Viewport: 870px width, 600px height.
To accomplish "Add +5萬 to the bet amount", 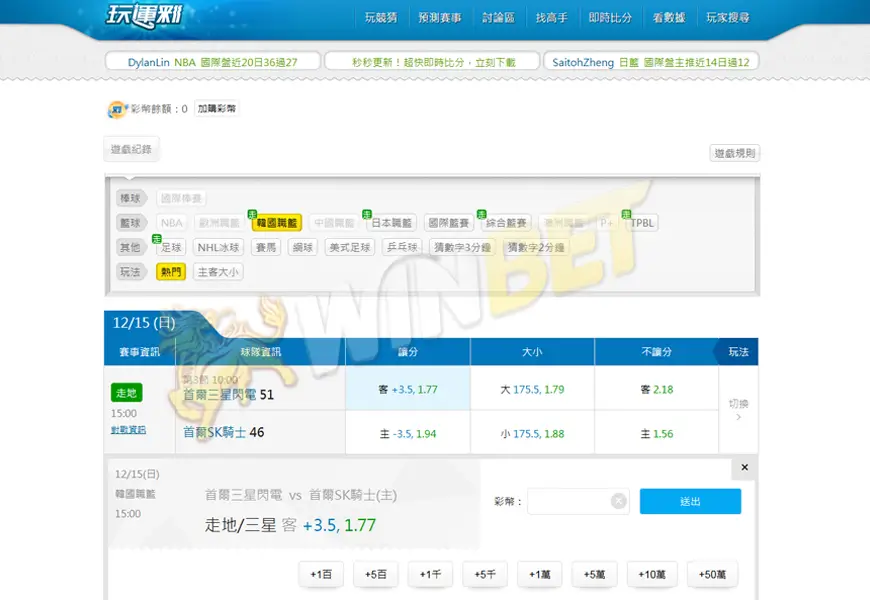I will (594, 574).
